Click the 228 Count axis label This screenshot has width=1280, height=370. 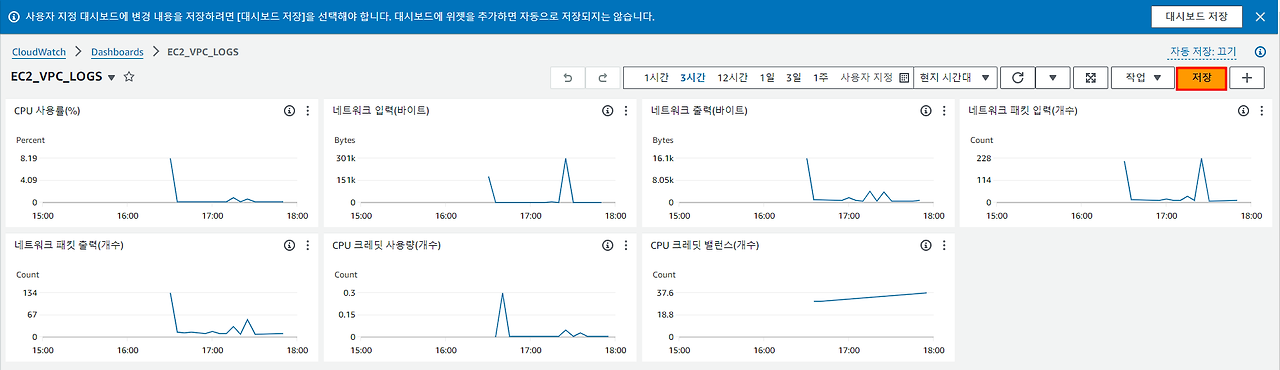coord(983,158)
